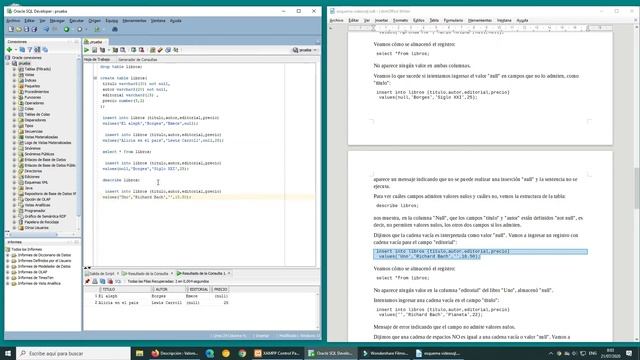This screenshot has height=360, width=640.
Task: Click the Undo arrow icon in the main toolbar
Action: coord(46,29)
